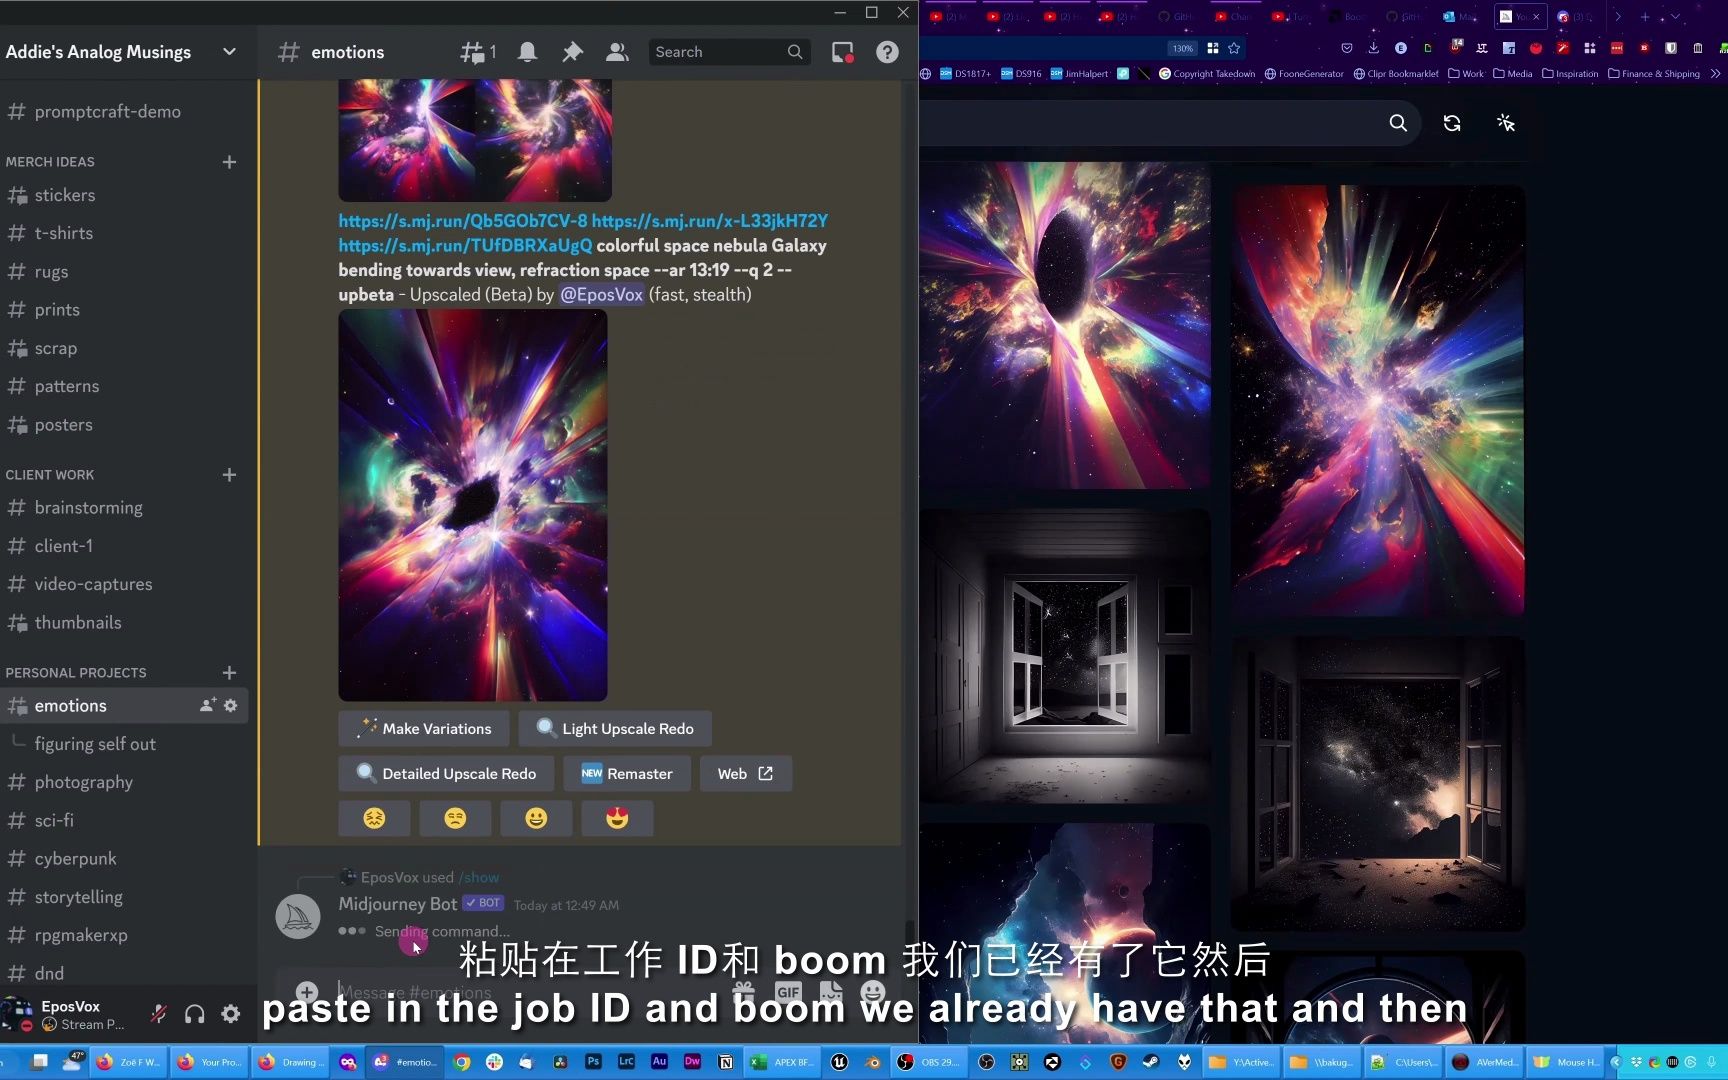1728x1080 pixels.
Task: Open the stickers channel
Action: pyautogui.click(x=124, y=195)
